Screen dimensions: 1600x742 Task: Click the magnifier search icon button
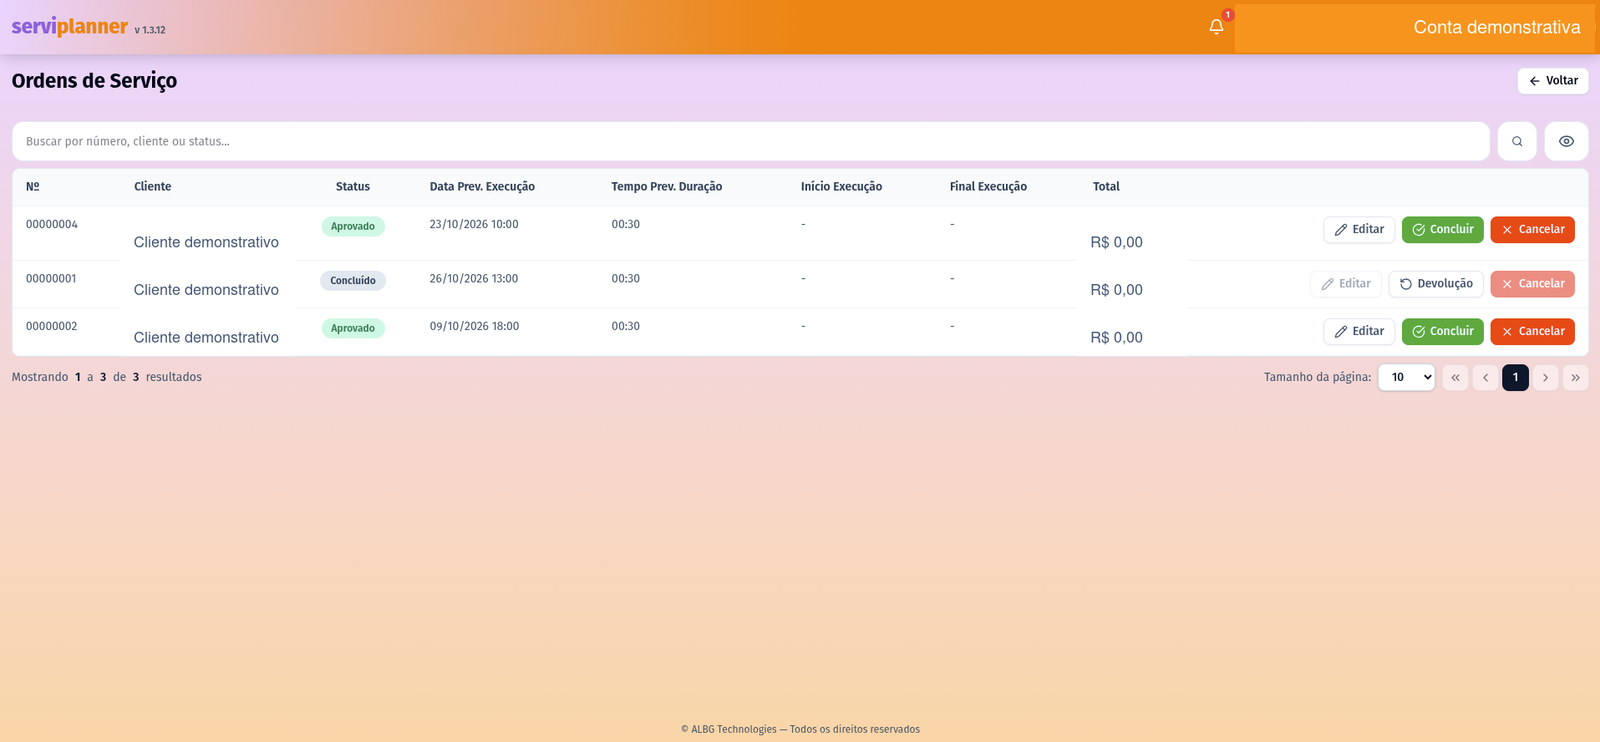1517,141
